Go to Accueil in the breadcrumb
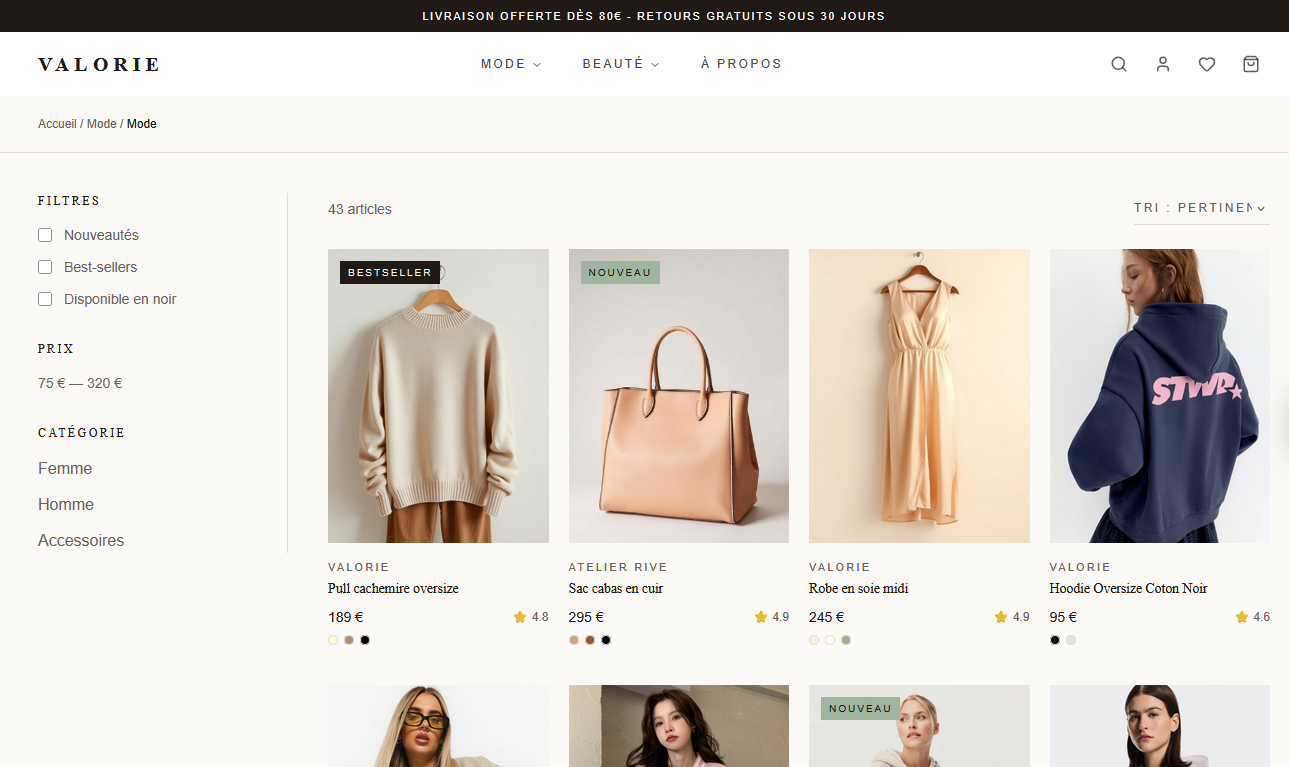 pyautogui.click(x=57, y=124)
